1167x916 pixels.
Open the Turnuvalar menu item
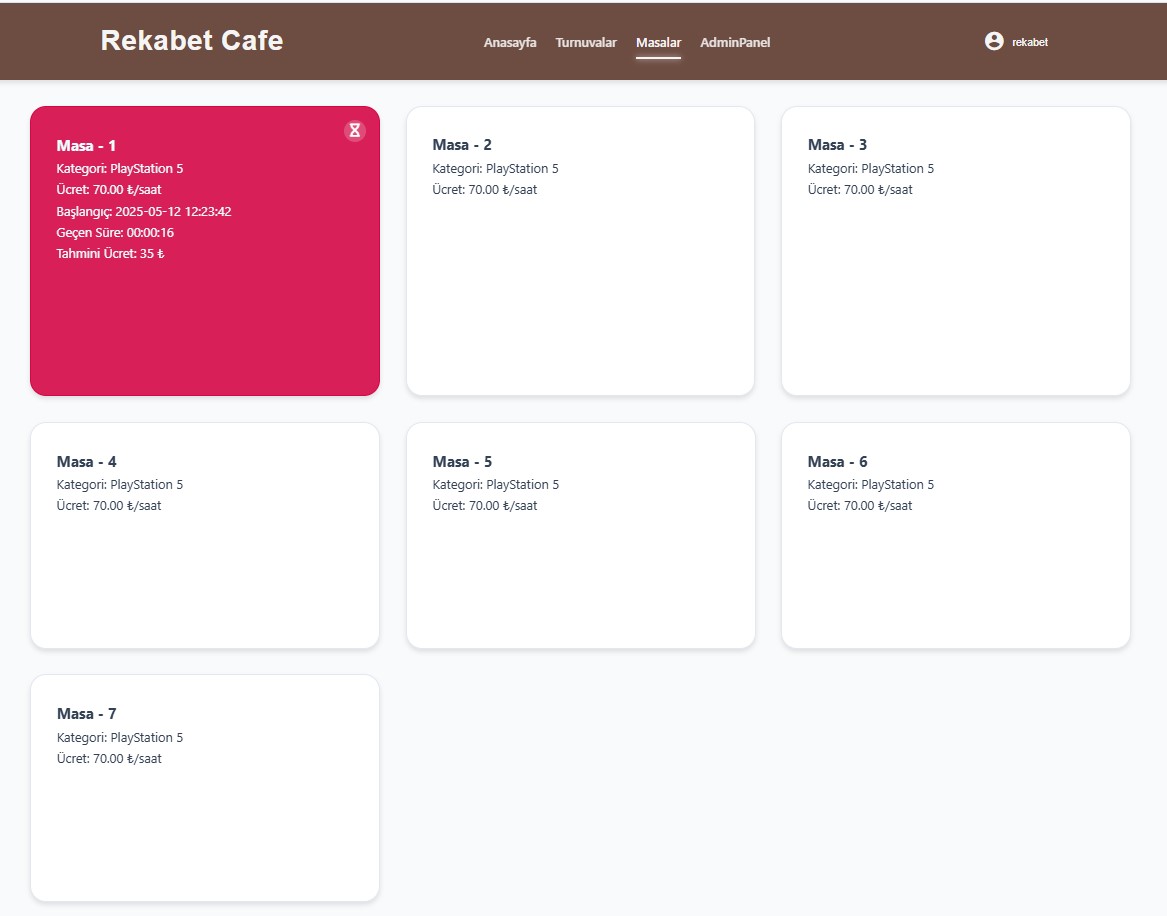(586, 42)
